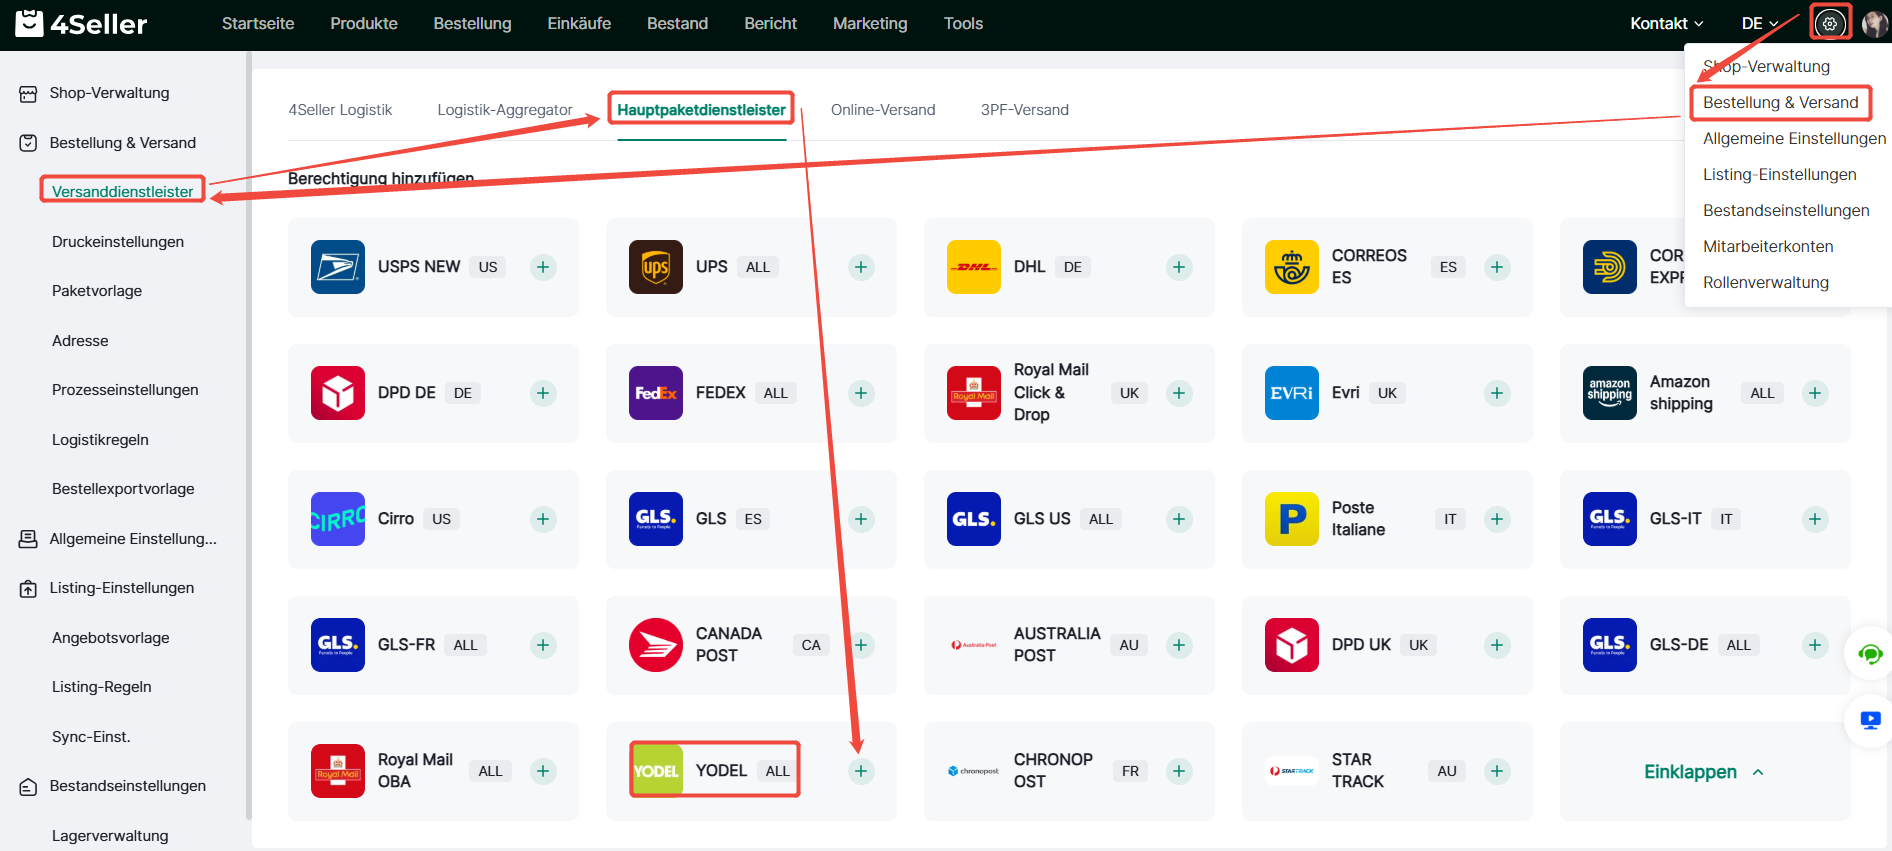The image size is (1892, 851).
Task: Open Bestandseinstellungen in settings dropdown
Action: click(x=1786, y=210)
